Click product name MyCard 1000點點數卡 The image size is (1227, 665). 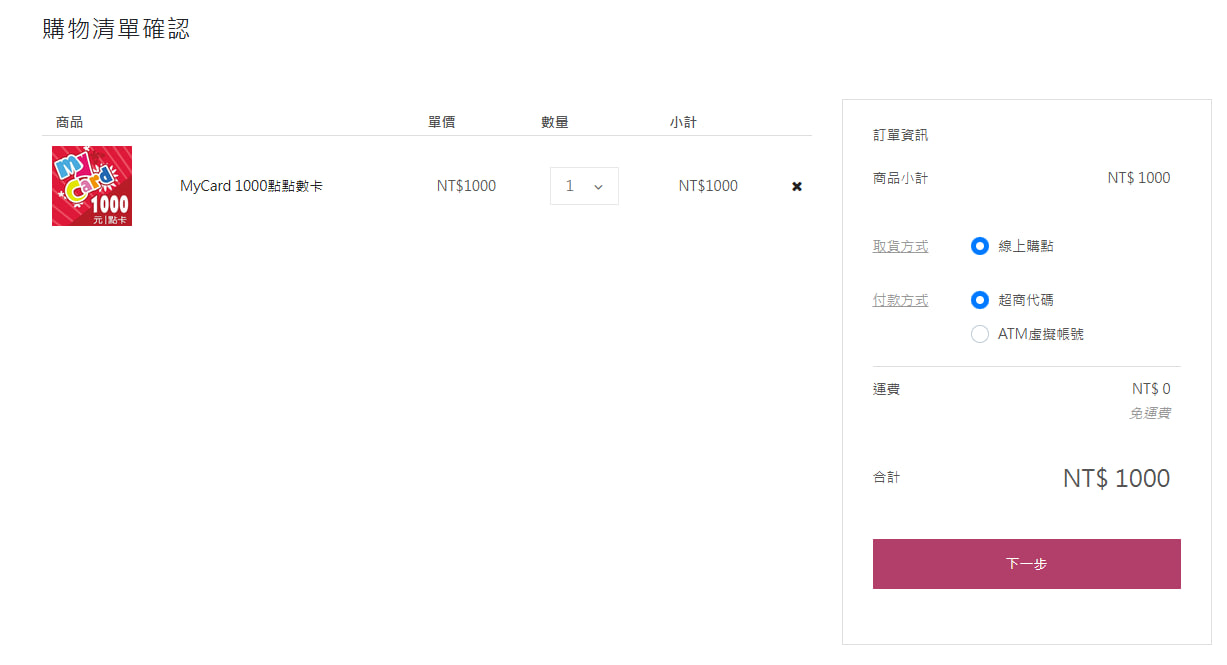(251, 186)
